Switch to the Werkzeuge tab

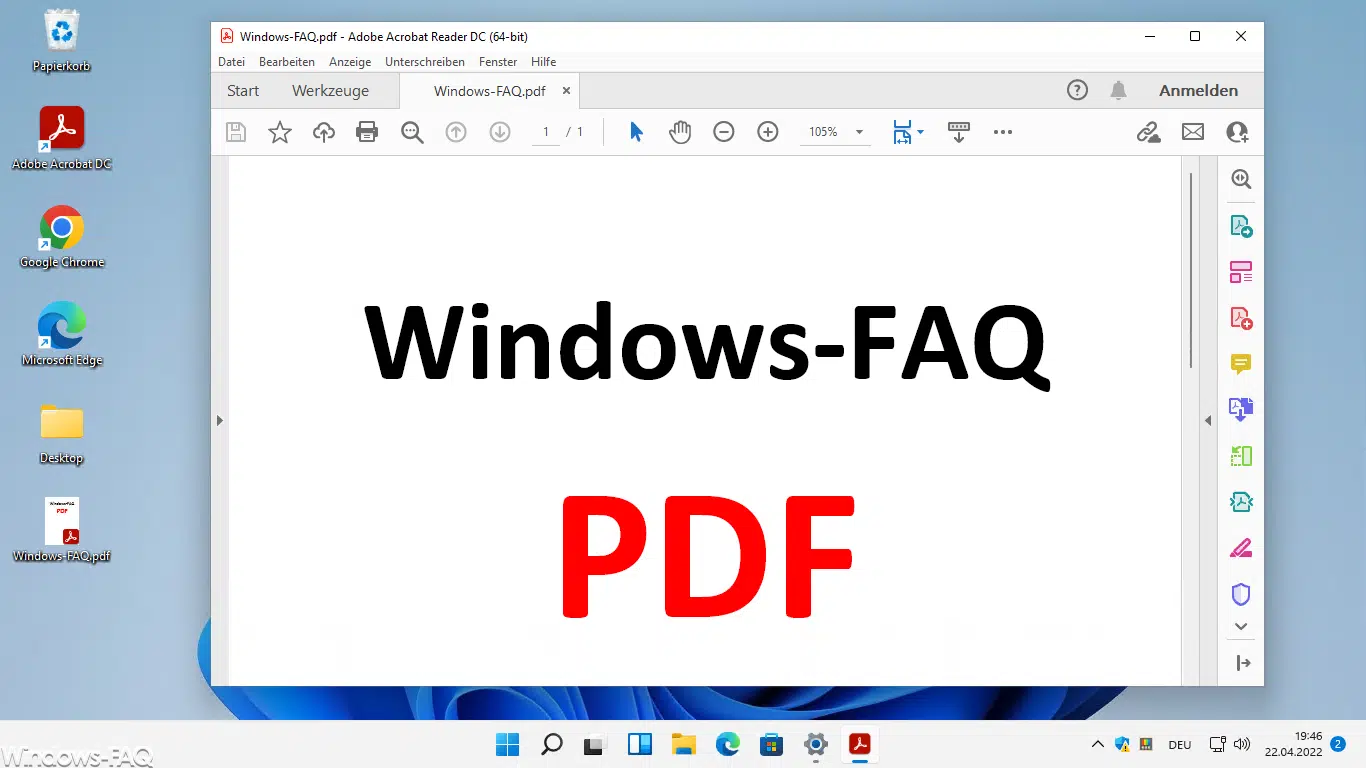pyautogui.click(x=330, y=91)
